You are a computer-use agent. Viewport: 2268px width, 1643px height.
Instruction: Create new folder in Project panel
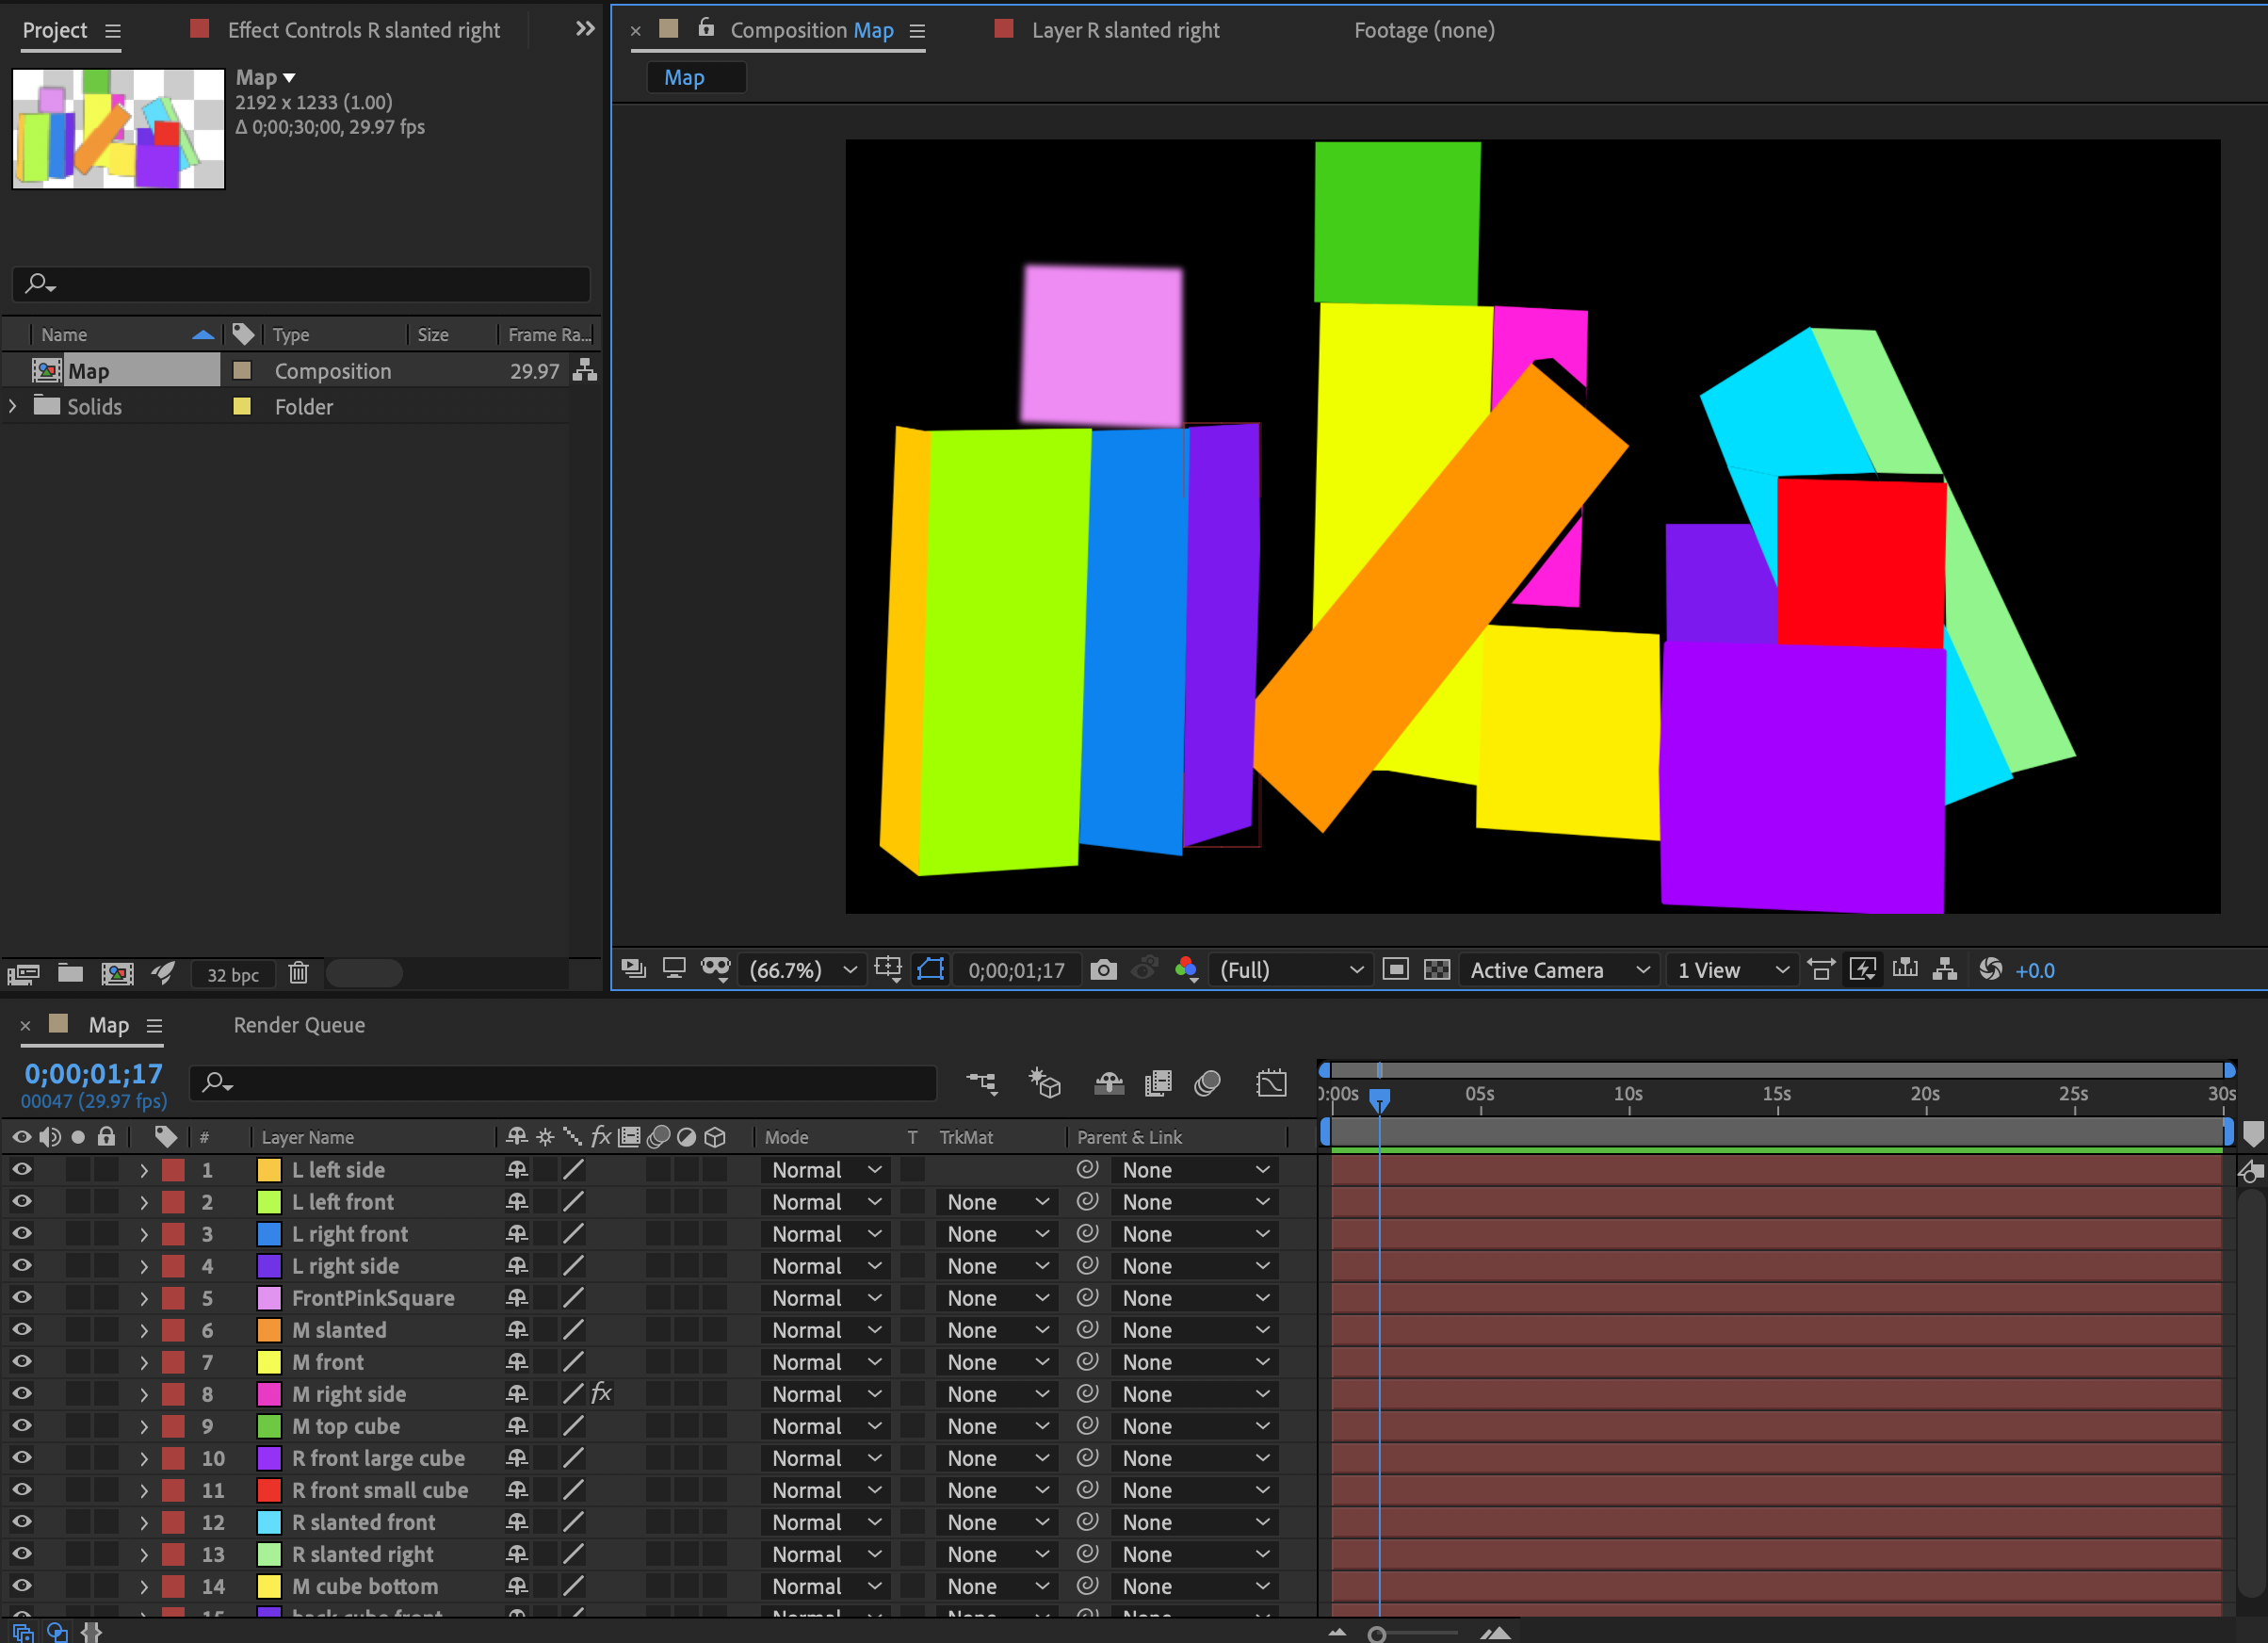(x=70, y=973)
